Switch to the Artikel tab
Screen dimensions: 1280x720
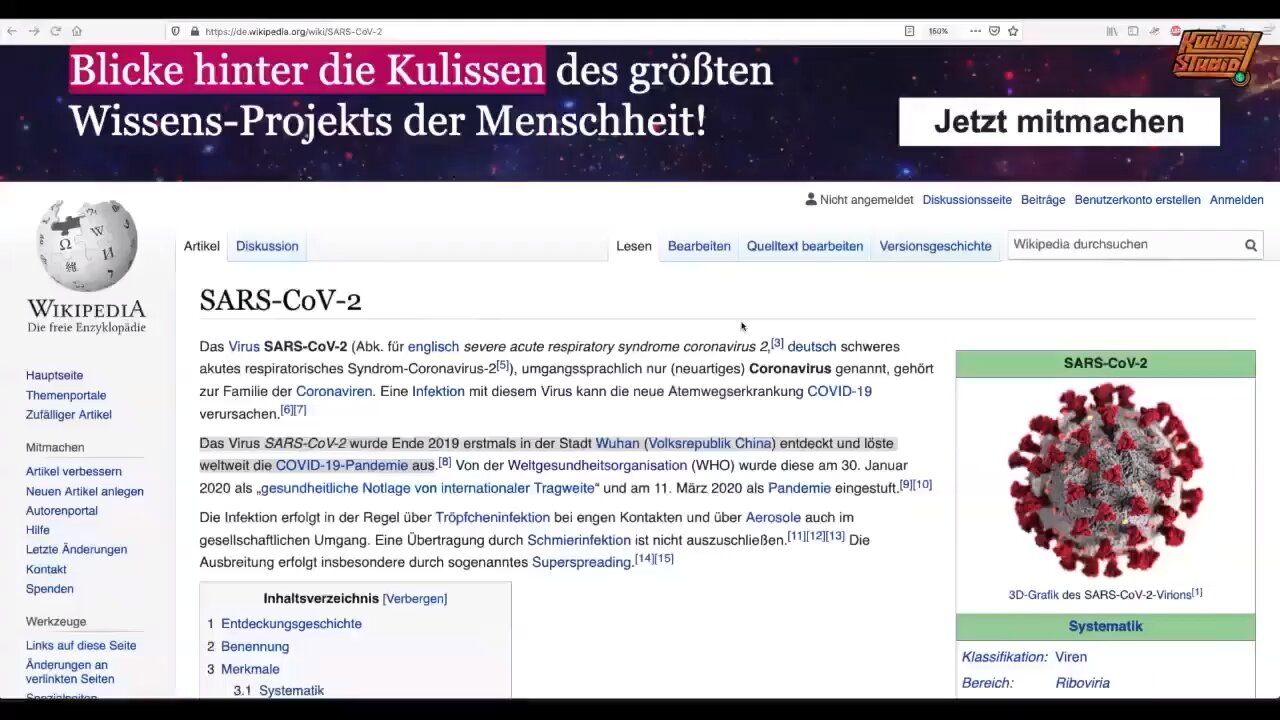(x=201, y=246)
